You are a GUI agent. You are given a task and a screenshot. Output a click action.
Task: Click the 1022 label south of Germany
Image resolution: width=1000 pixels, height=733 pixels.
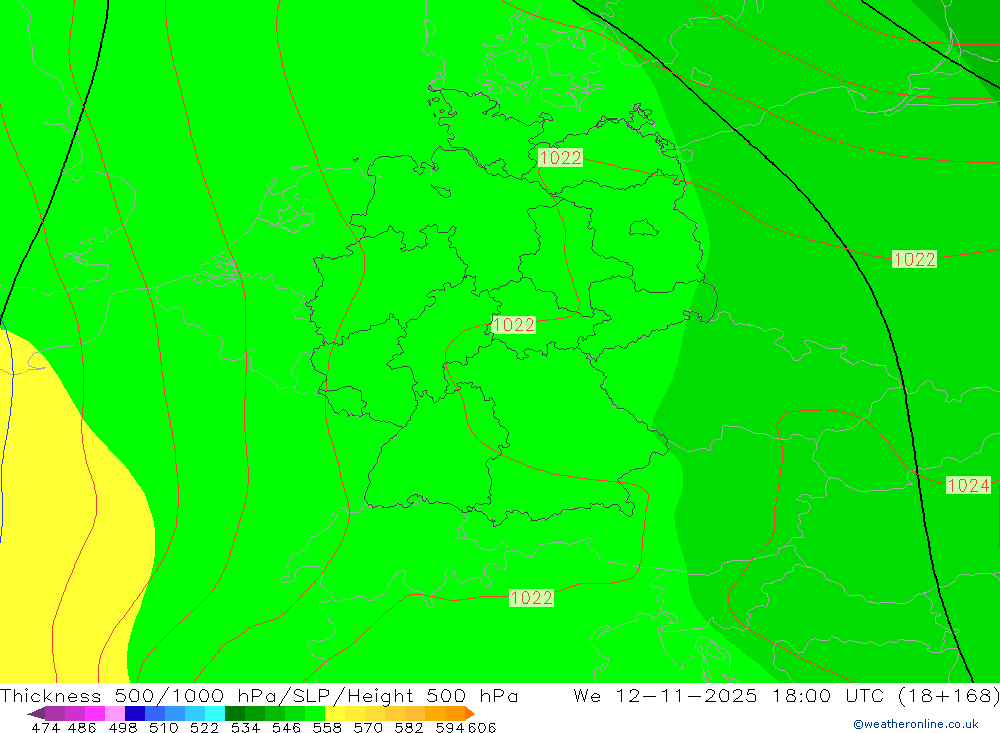coord(531,598)
